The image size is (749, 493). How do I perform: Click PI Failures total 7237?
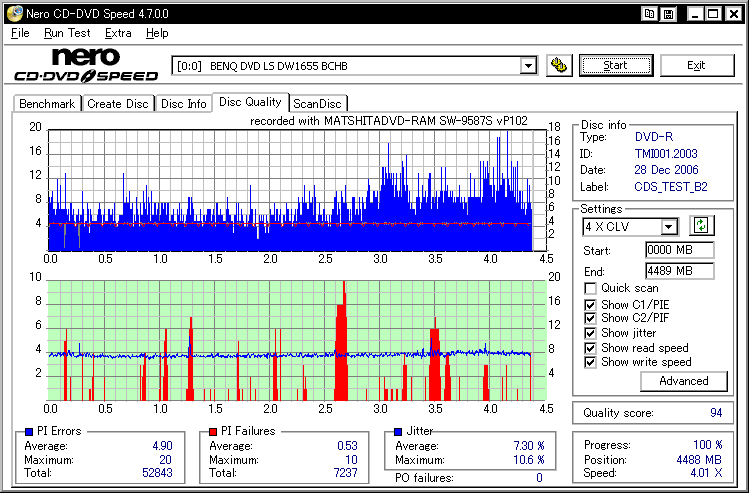click(x=344, y=473)
